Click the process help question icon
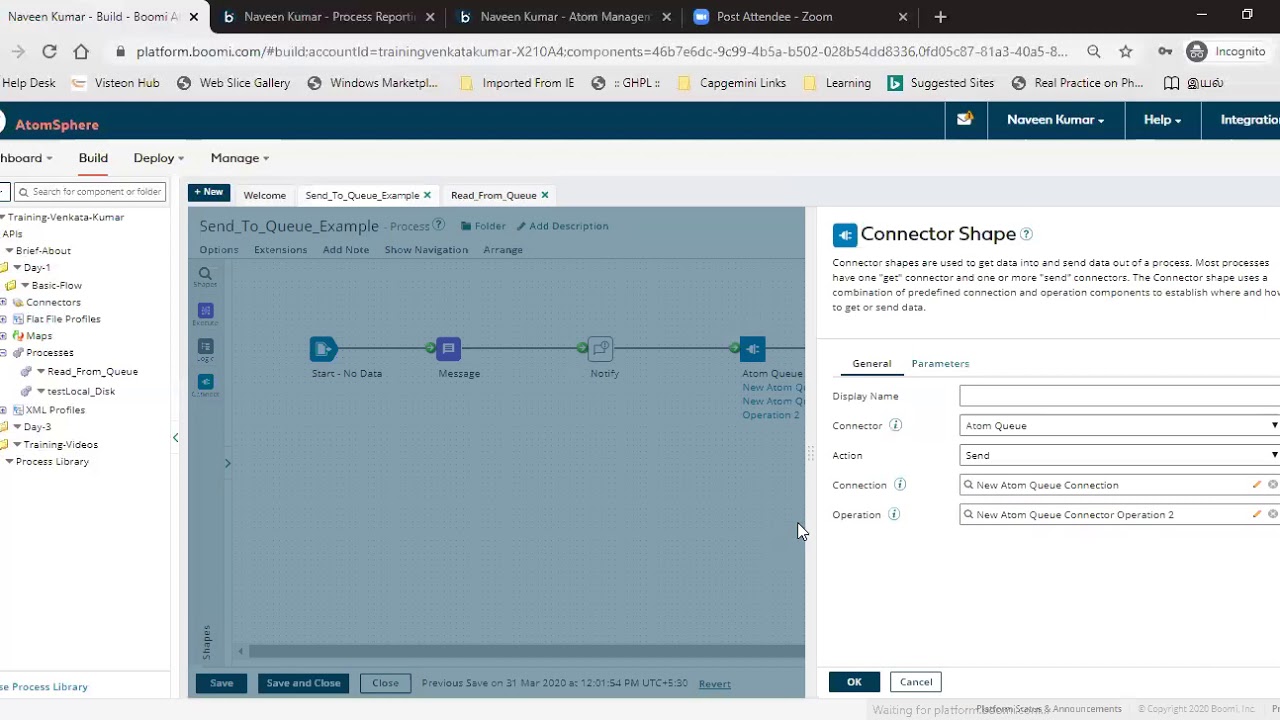The width and height of the screenshot is (1280, 720). tap(438, 225)
